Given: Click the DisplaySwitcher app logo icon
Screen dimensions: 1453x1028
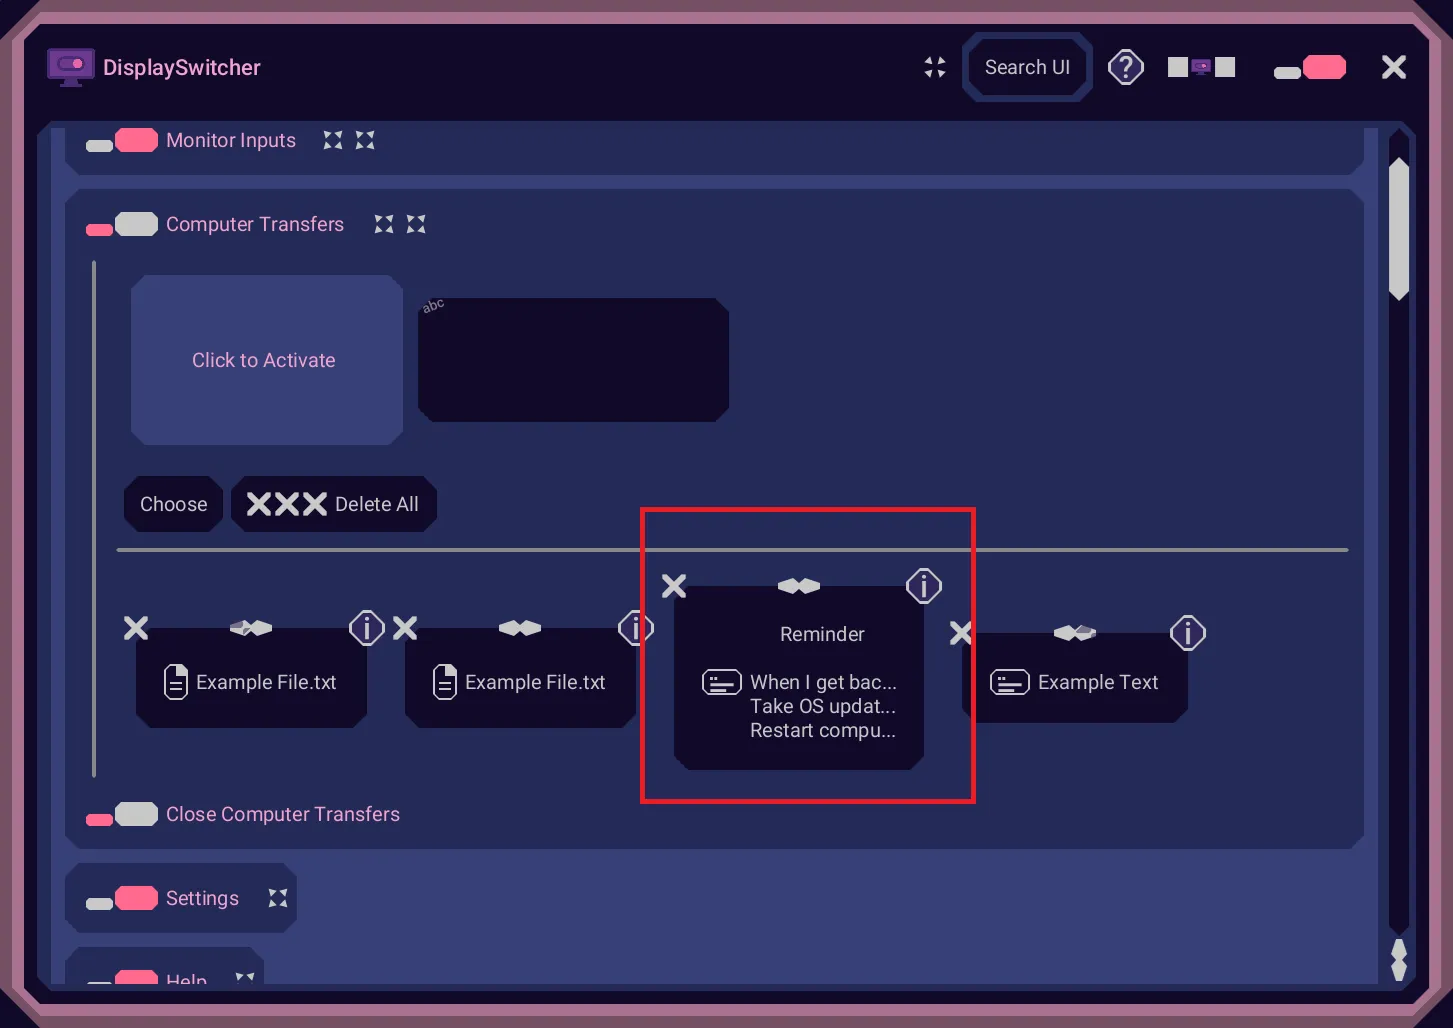Looking at the screenshot, I should point(71,67).
